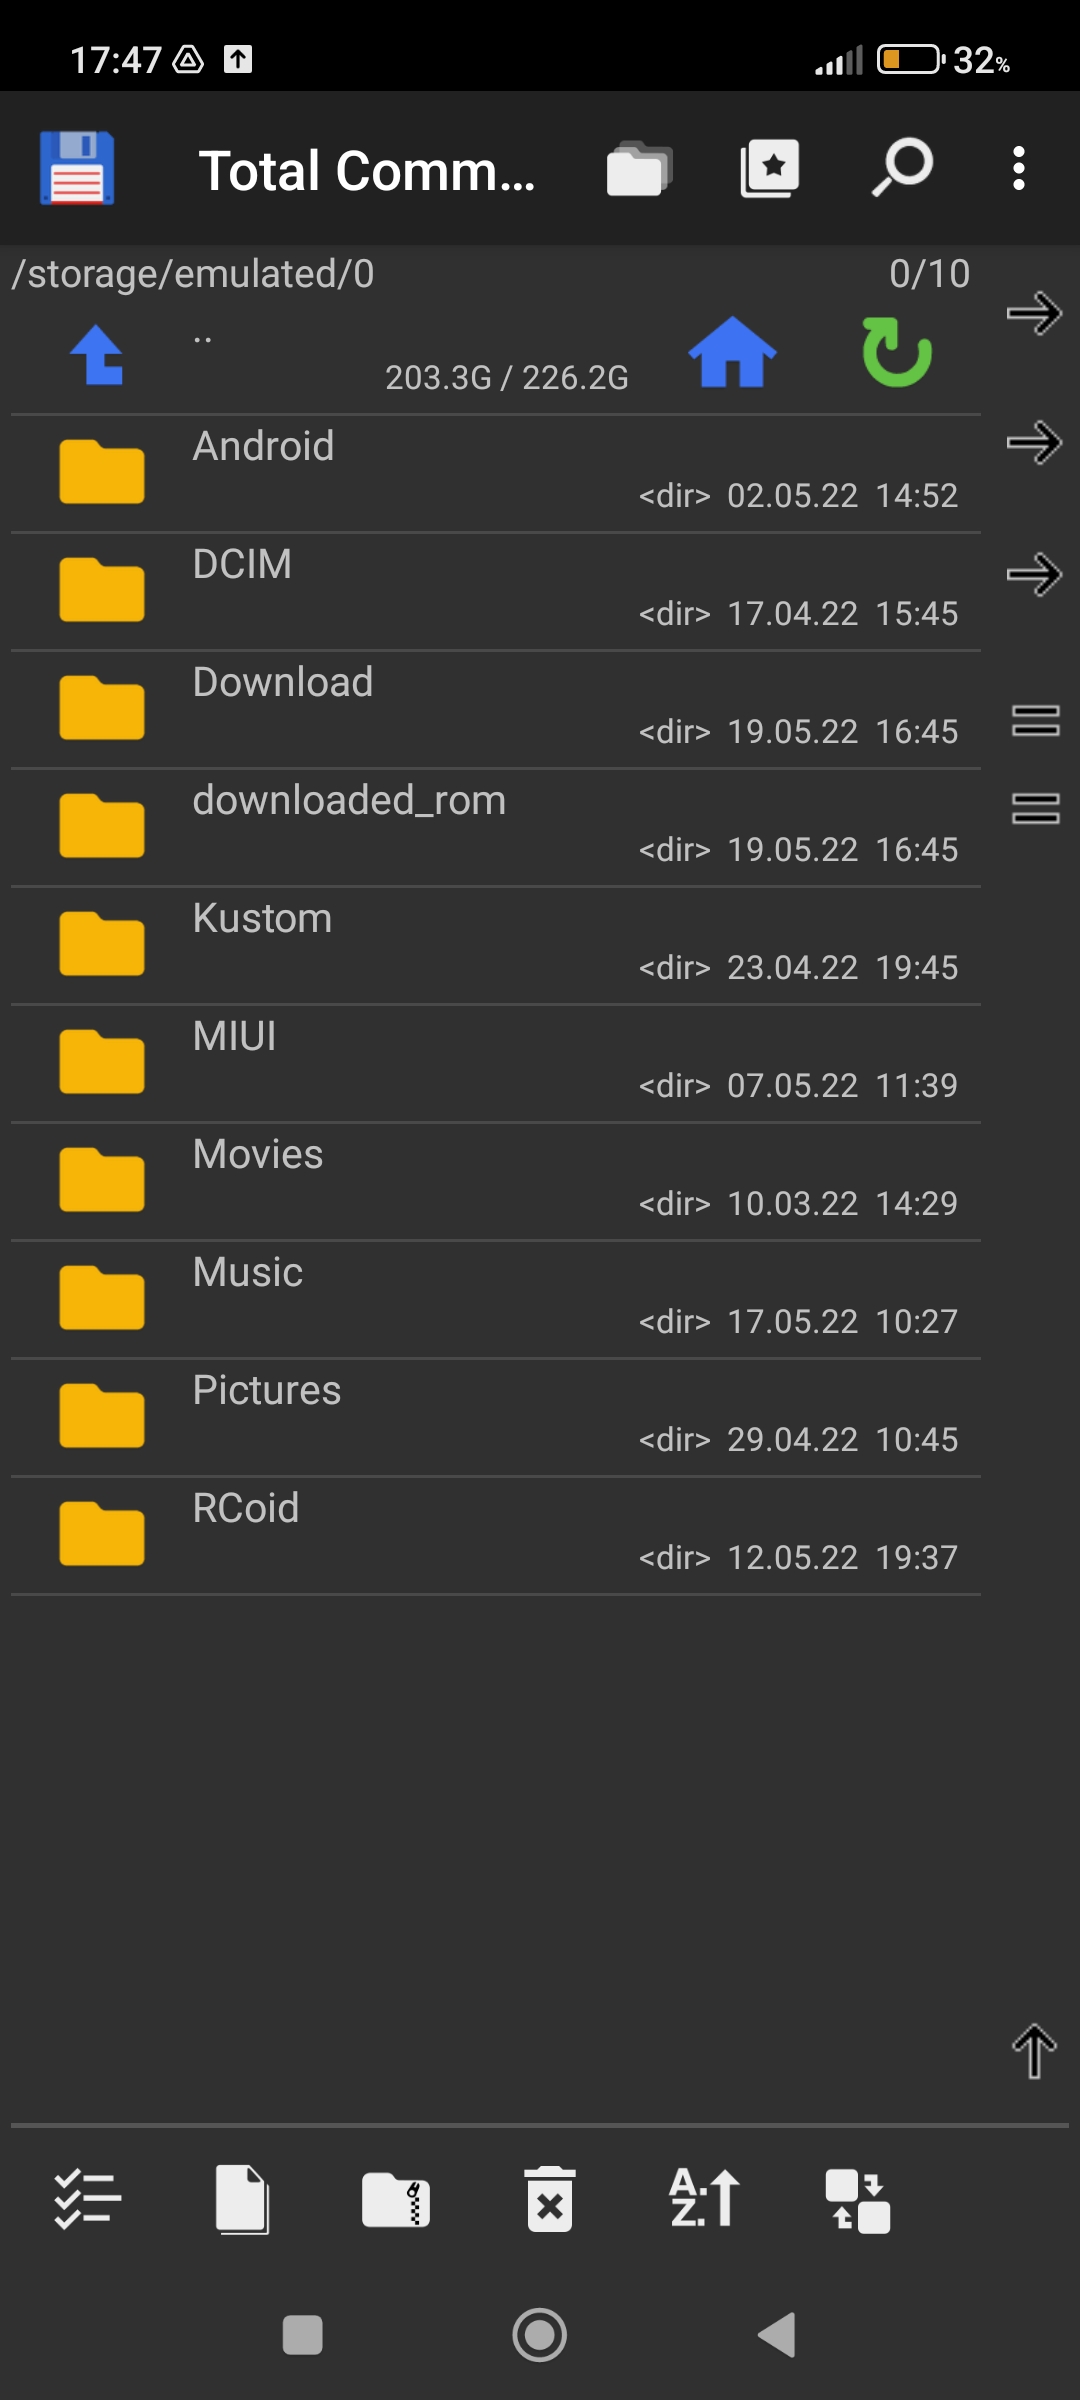Screen dimensions: 1080x2400
Task: Tap the zip archive folder icon
Action: (396, 2200)
